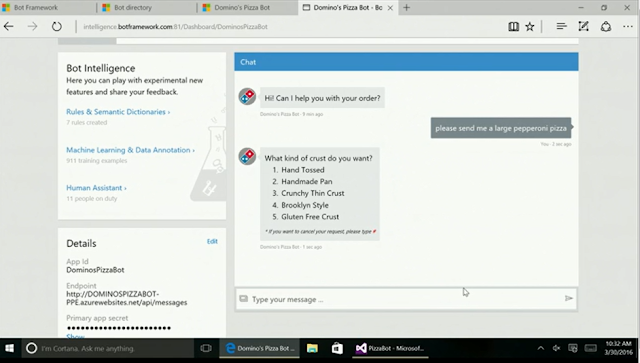
Task: Click the 'Bot Intelligence' heading
Action: pyautogui.click(x=101, y=68)
